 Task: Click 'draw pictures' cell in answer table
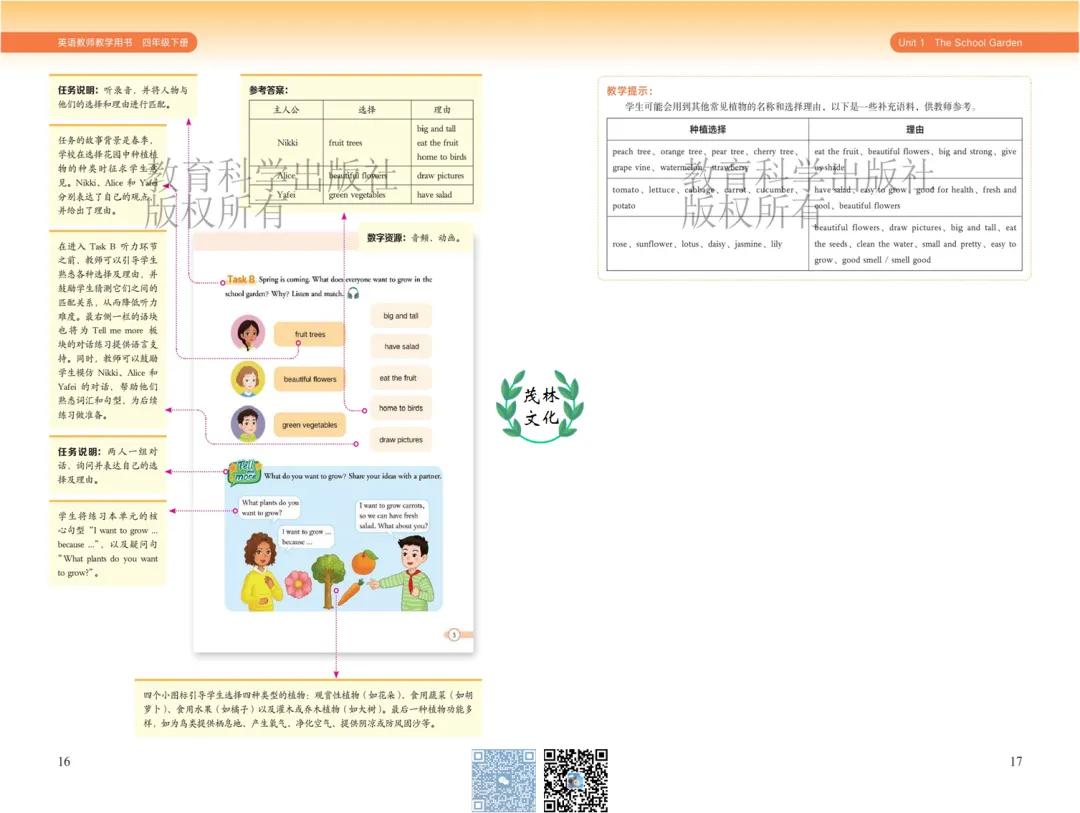point(442,176)
